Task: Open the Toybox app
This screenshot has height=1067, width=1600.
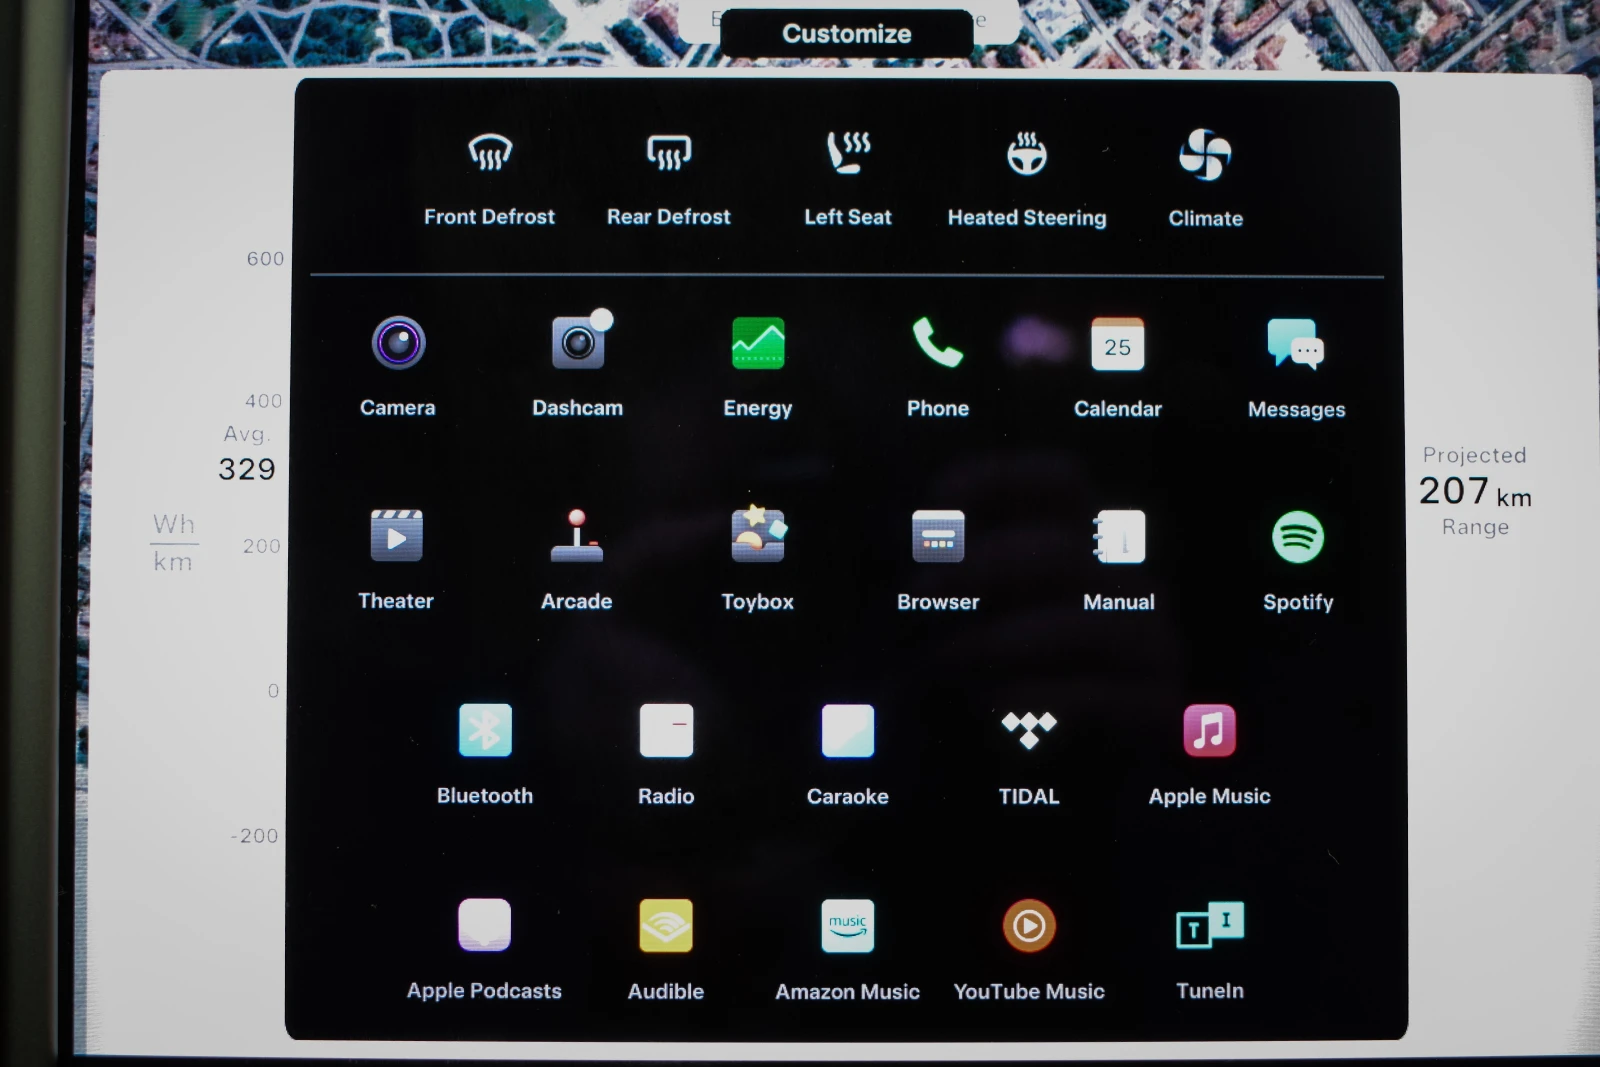Action: click(758, 537)
